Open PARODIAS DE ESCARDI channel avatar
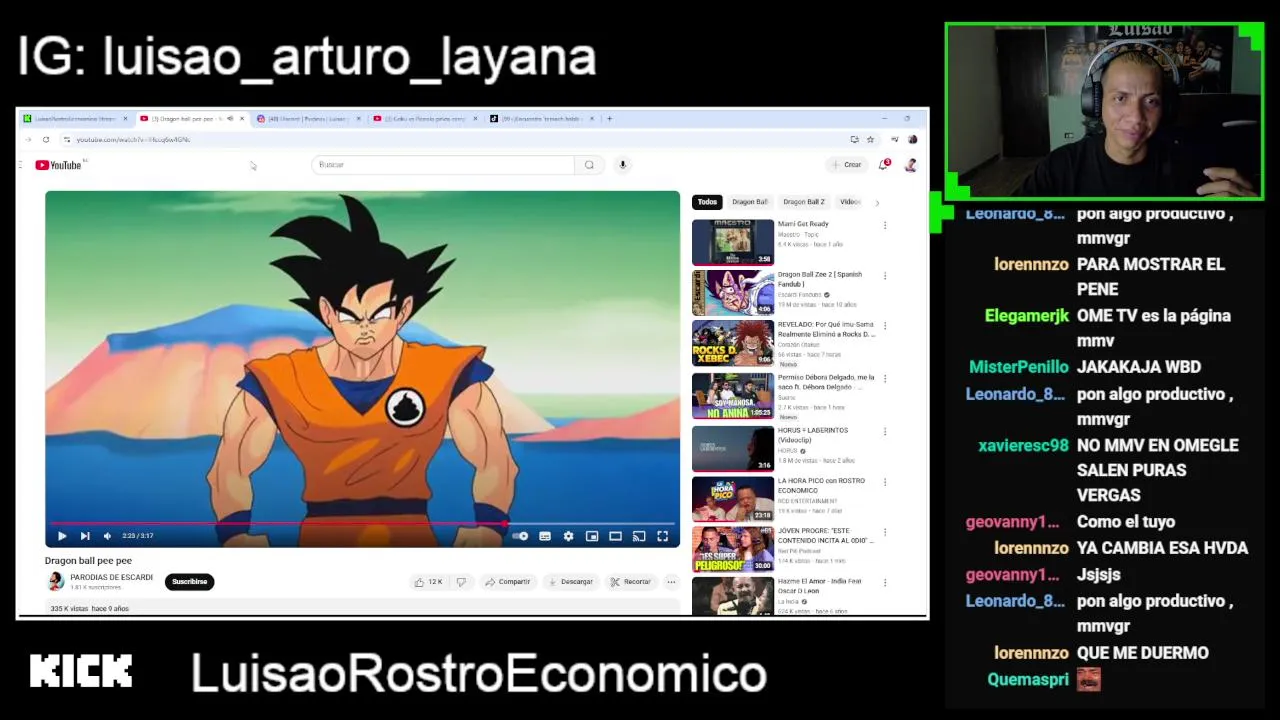This screenshot has width=1280, height=720. click(56, 582)
